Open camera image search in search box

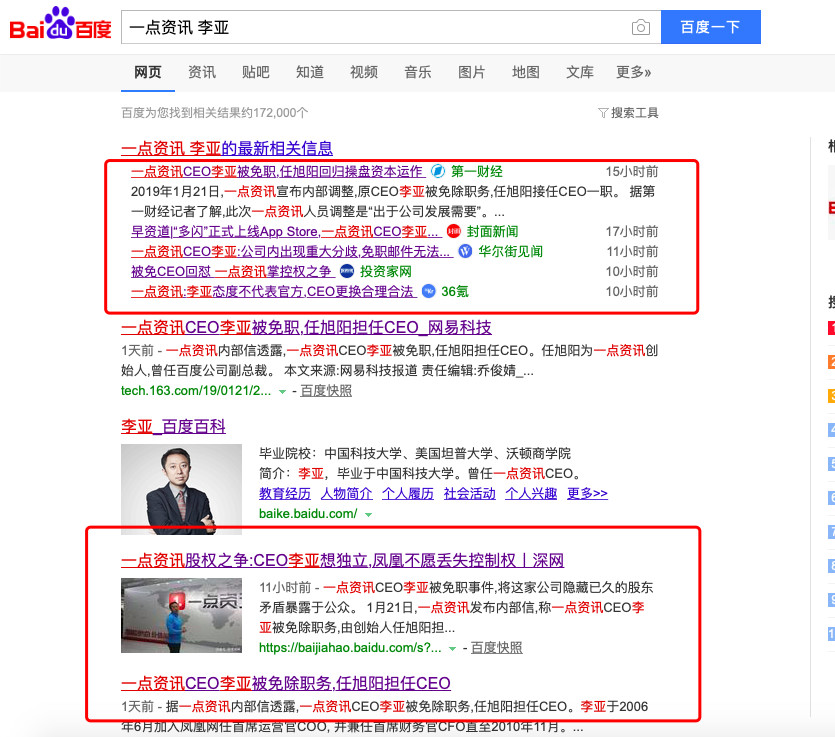pyautogui.click(x=641, y=27)
